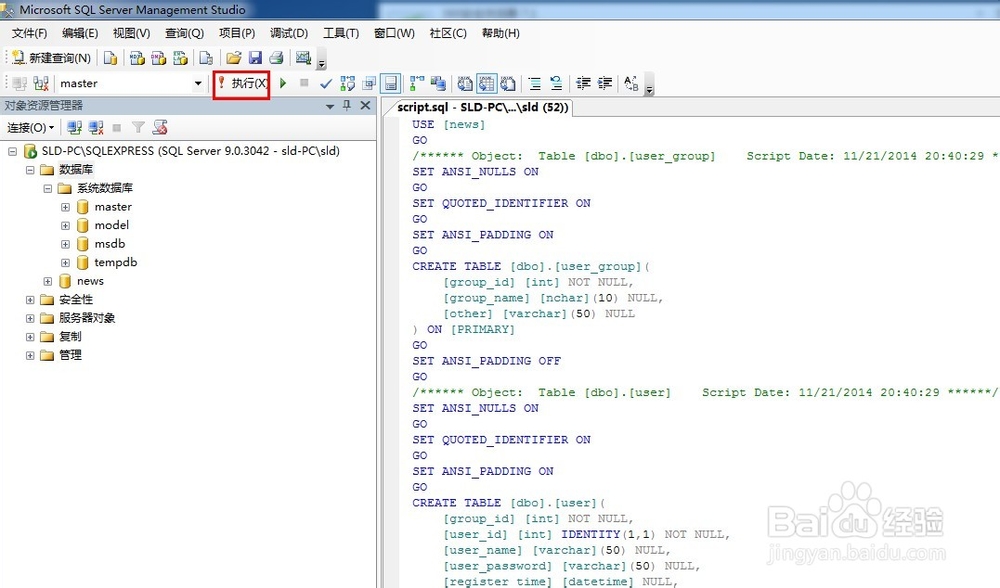
Task: Click Object Explorer disconnect server icon
Action: click(x=96, y=128)
